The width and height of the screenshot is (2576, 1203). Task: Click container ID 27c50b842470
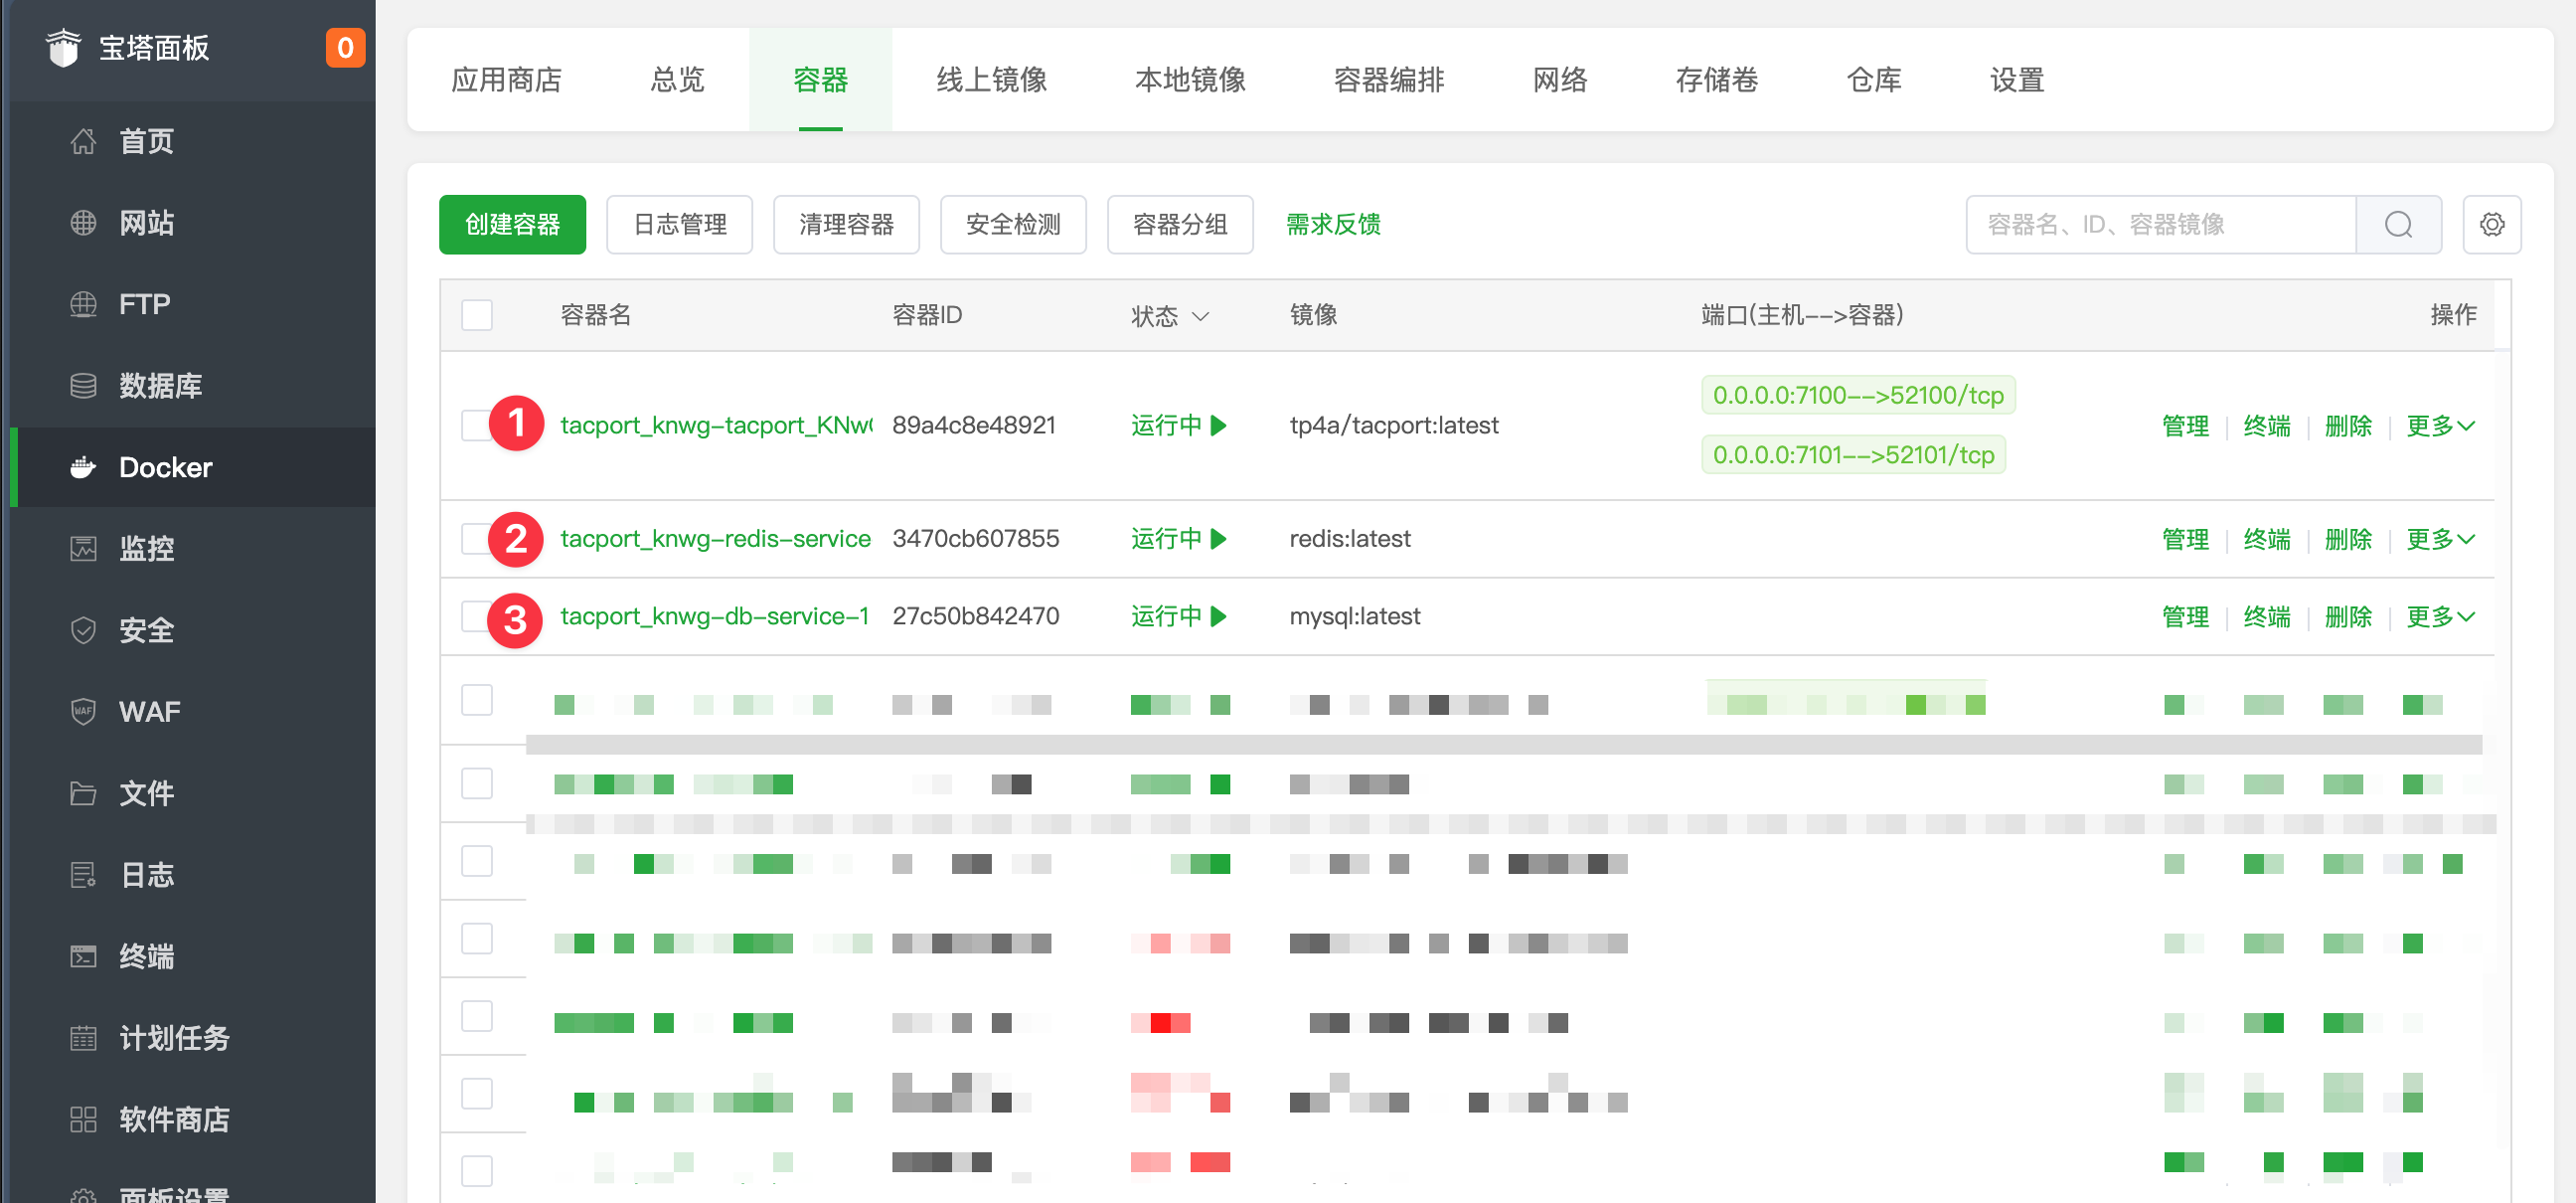975,617
